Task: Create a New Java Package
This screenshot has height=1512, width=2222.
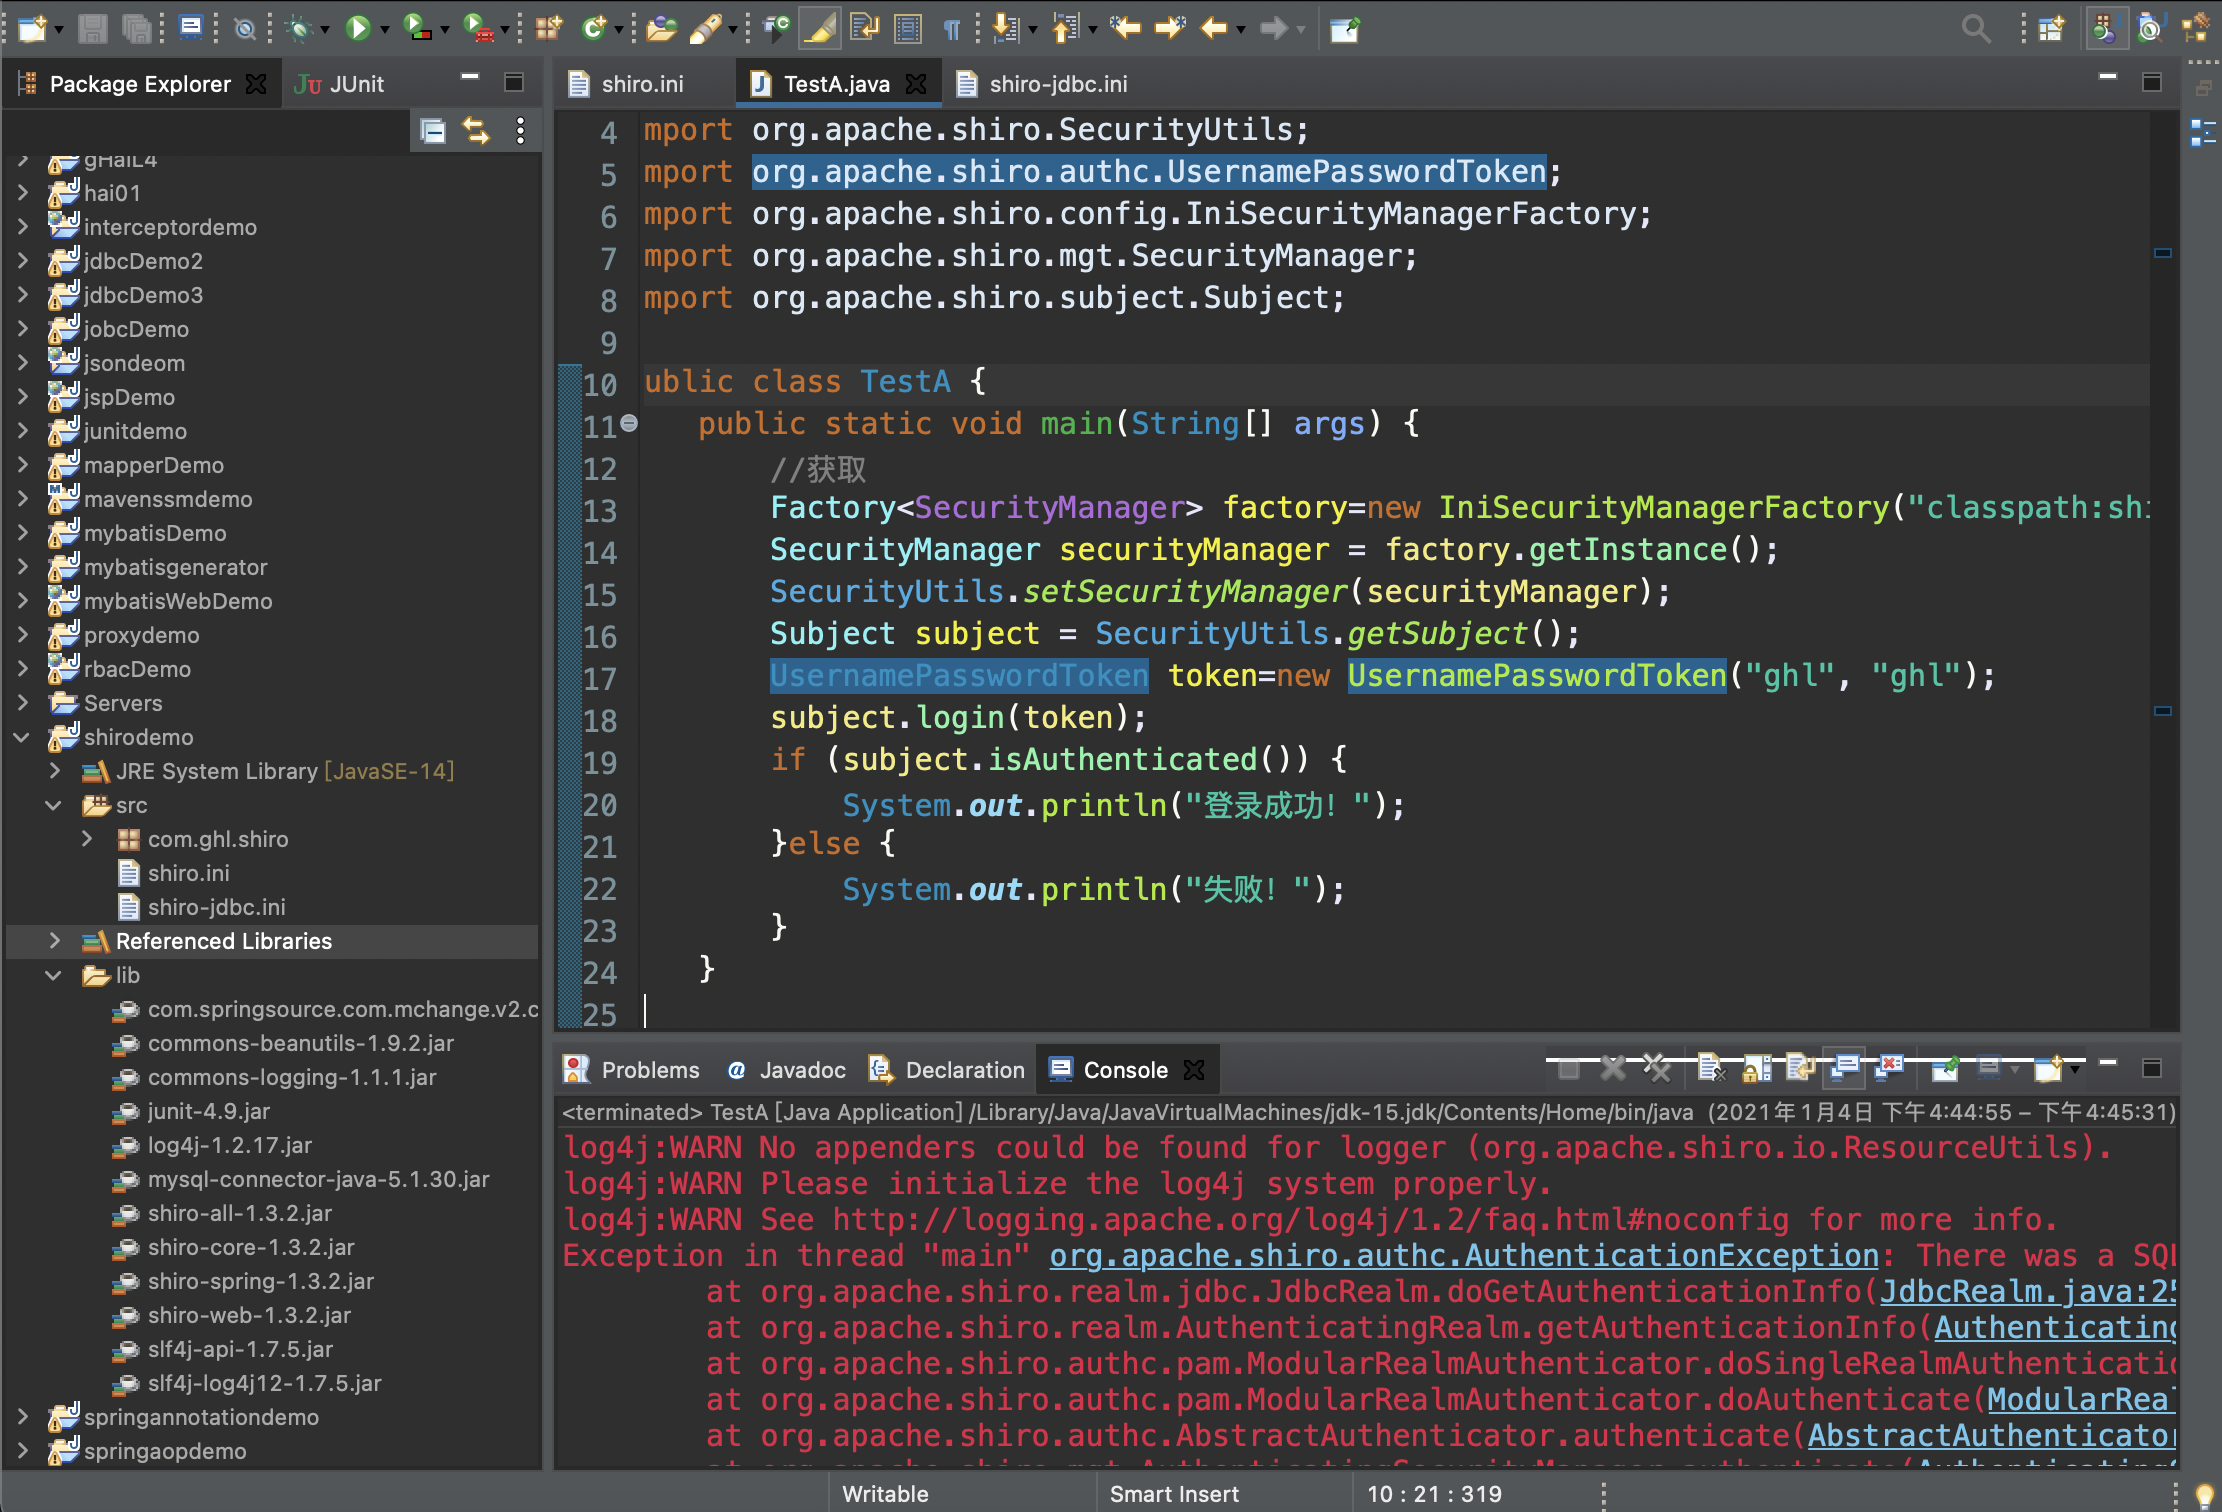Action: pos(548,28)
